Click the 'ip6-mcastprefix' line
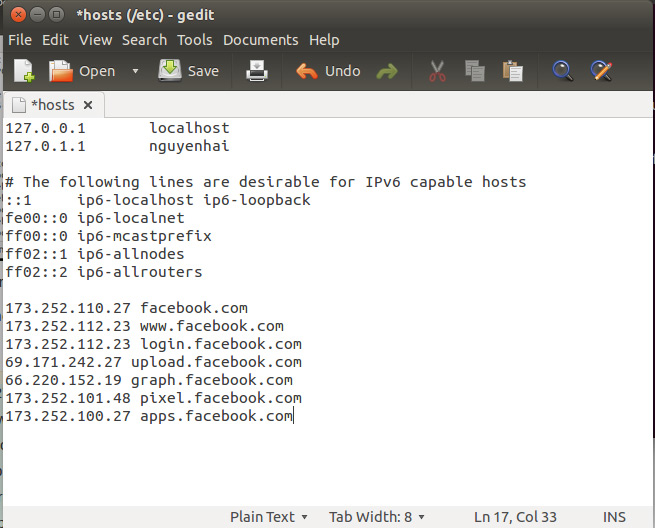Viewport: 655px width, 528px height. pos(109,236)
